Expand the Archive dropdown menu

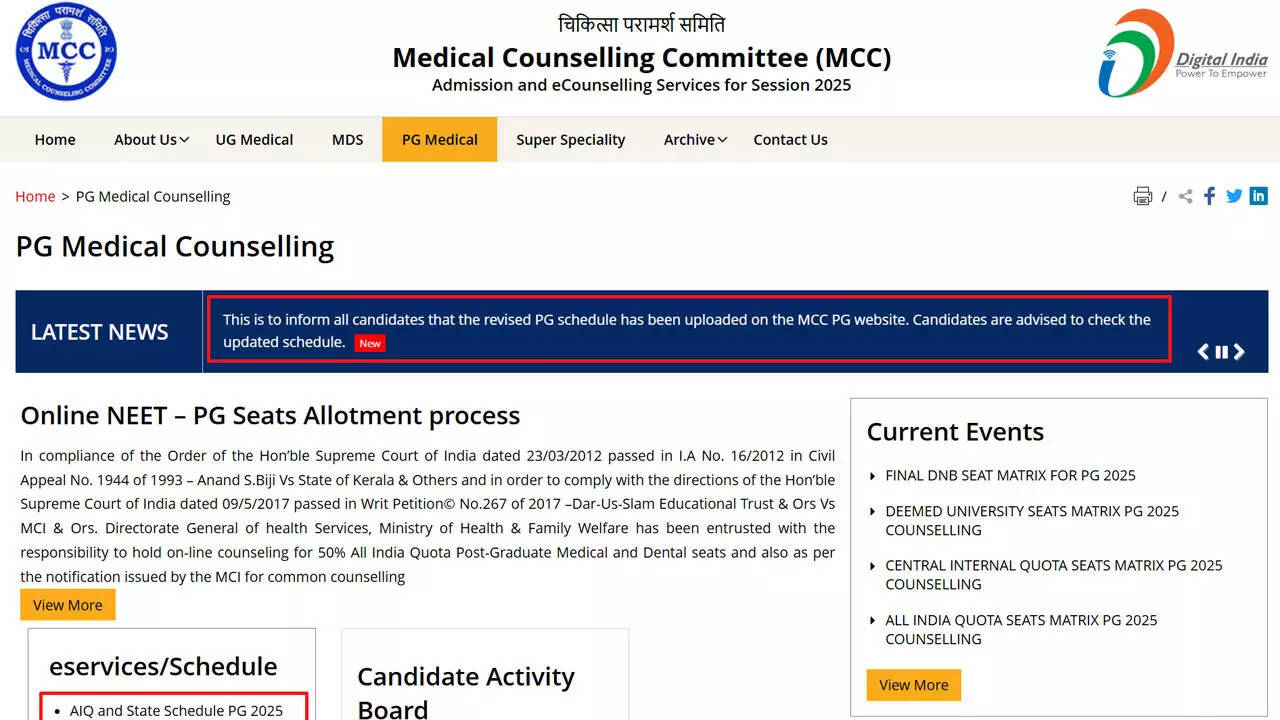(x=695, y=140)
